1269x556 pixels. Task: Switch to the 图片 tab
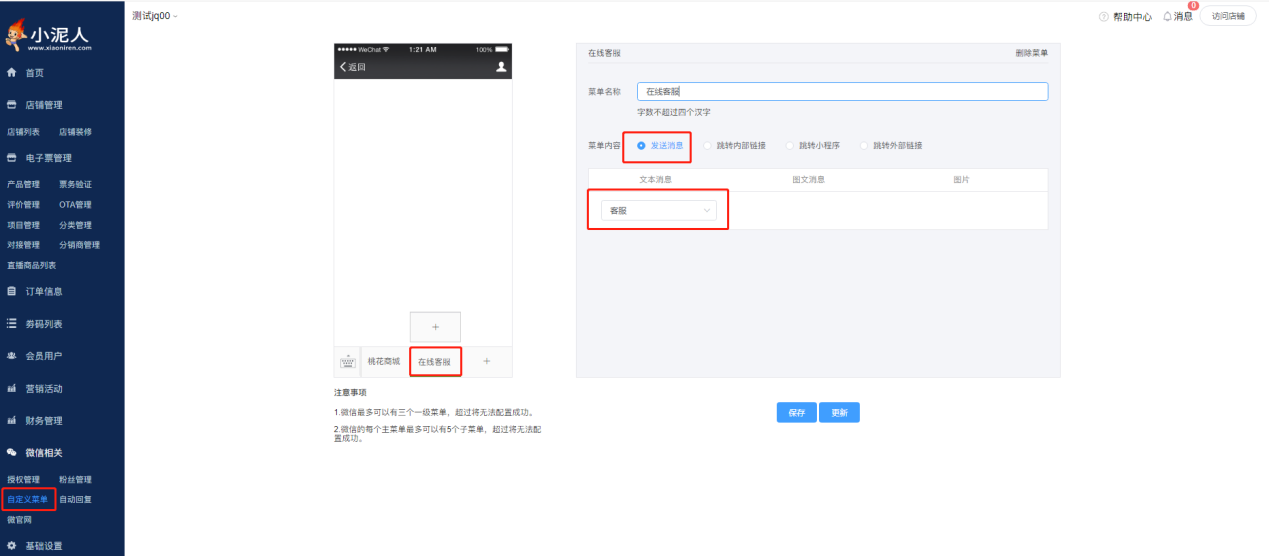pos(961,180)
